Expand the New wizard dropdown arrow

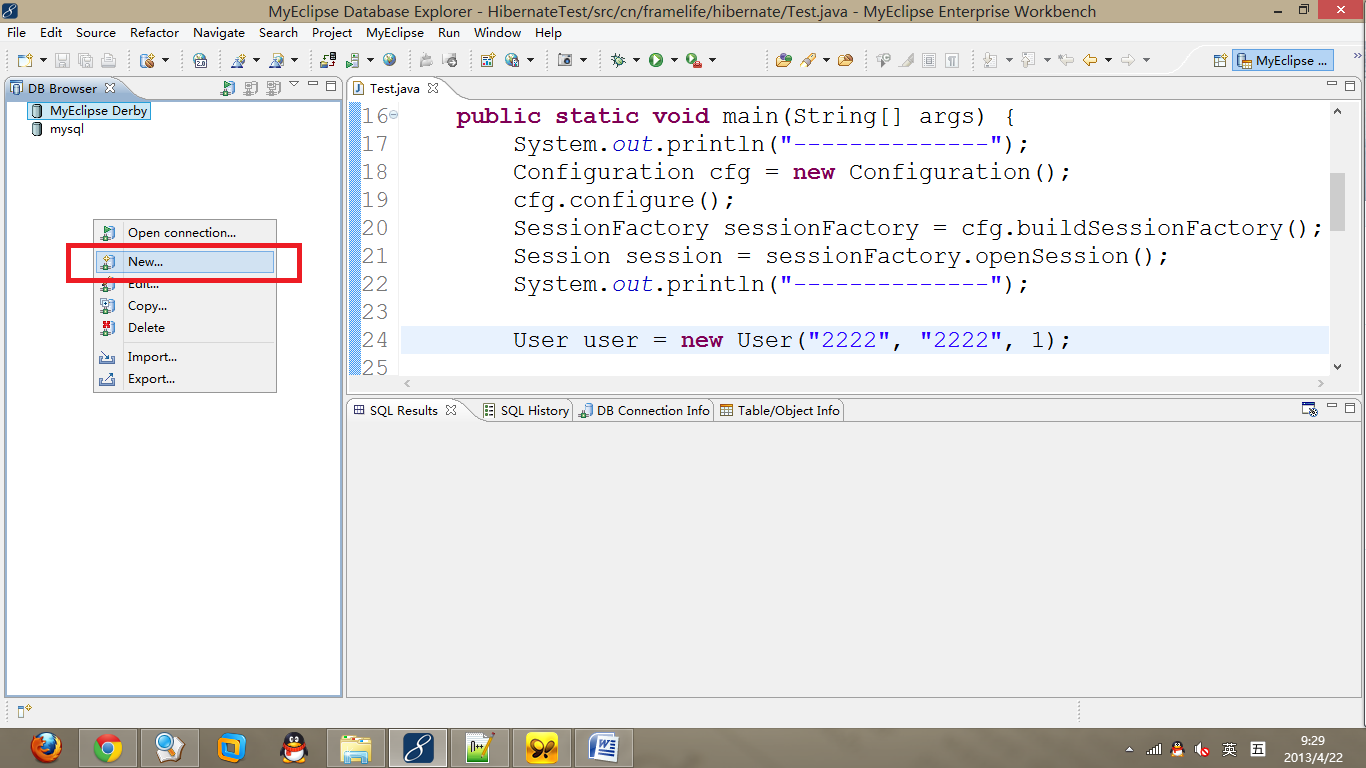[x=41, y=61]
